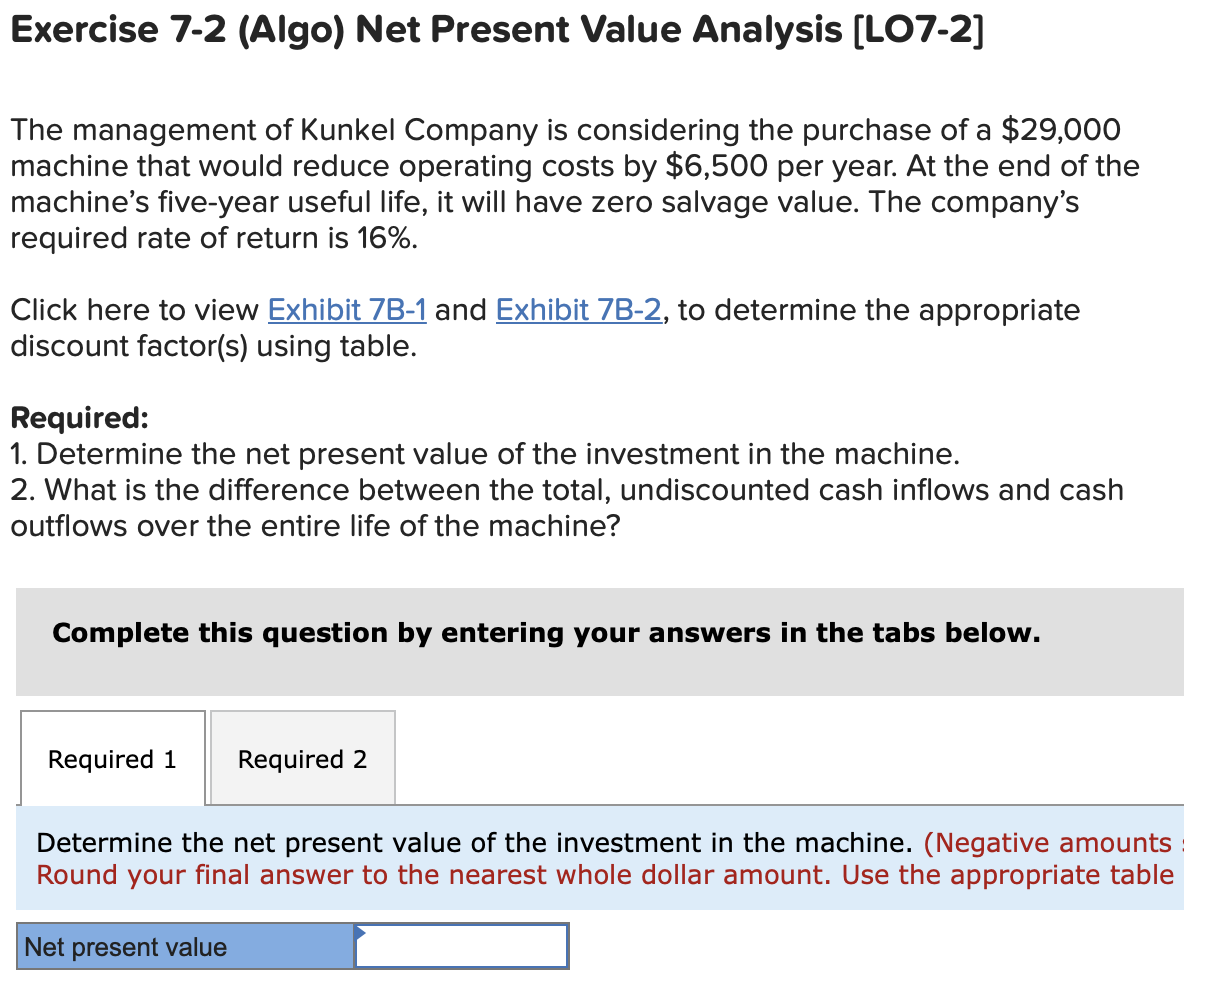Screen dimensions: 1210x986
Task: Click the light blue instruction area
Action: (600, 858)
